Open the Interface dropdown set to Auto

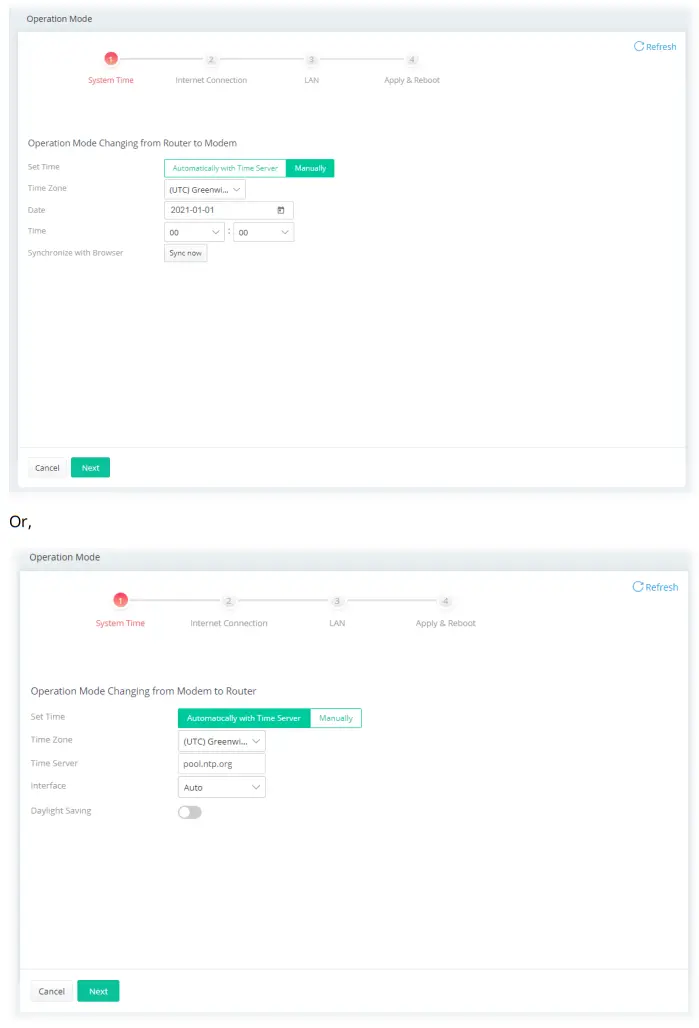point(222,787)
